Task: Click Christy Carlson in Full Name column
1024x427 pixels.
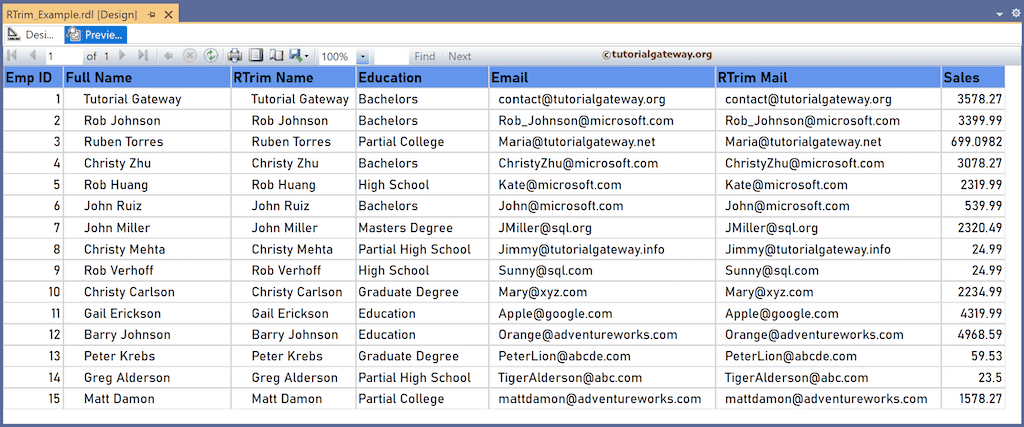Action: point(129,292)
